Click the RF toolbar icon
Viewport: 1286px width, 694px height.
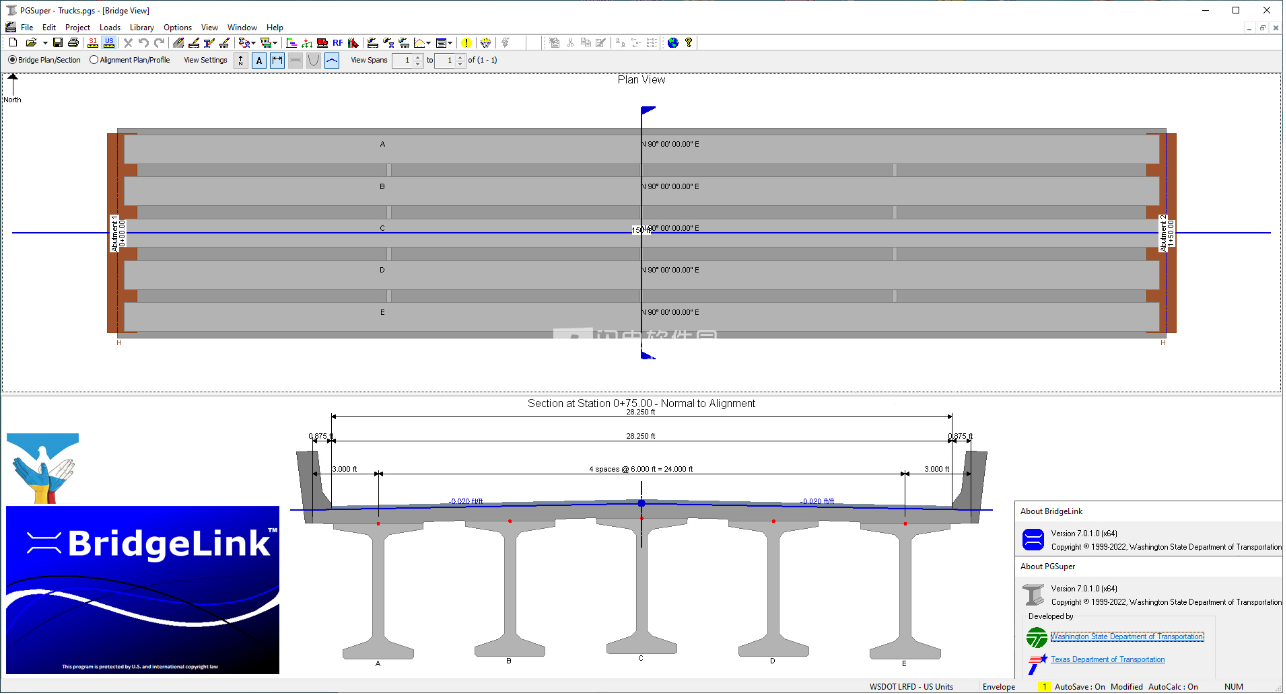pyautogui.click(x=337, y=43)
